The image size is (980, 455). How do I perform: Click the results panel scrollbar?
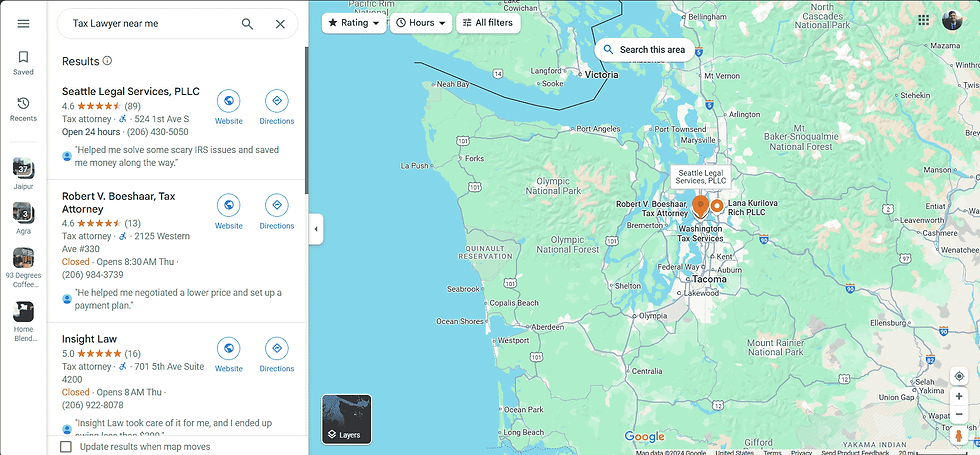(x=306, y=121)
